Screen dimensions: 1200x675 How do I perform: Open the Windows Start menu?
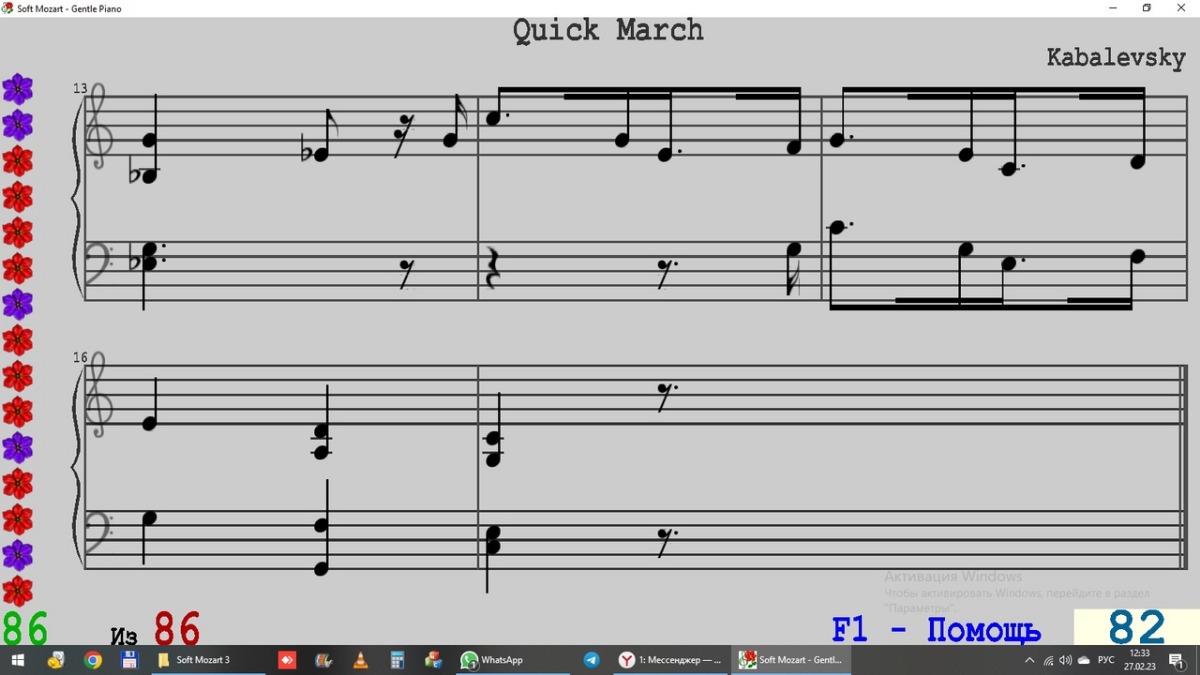[17, 660]
